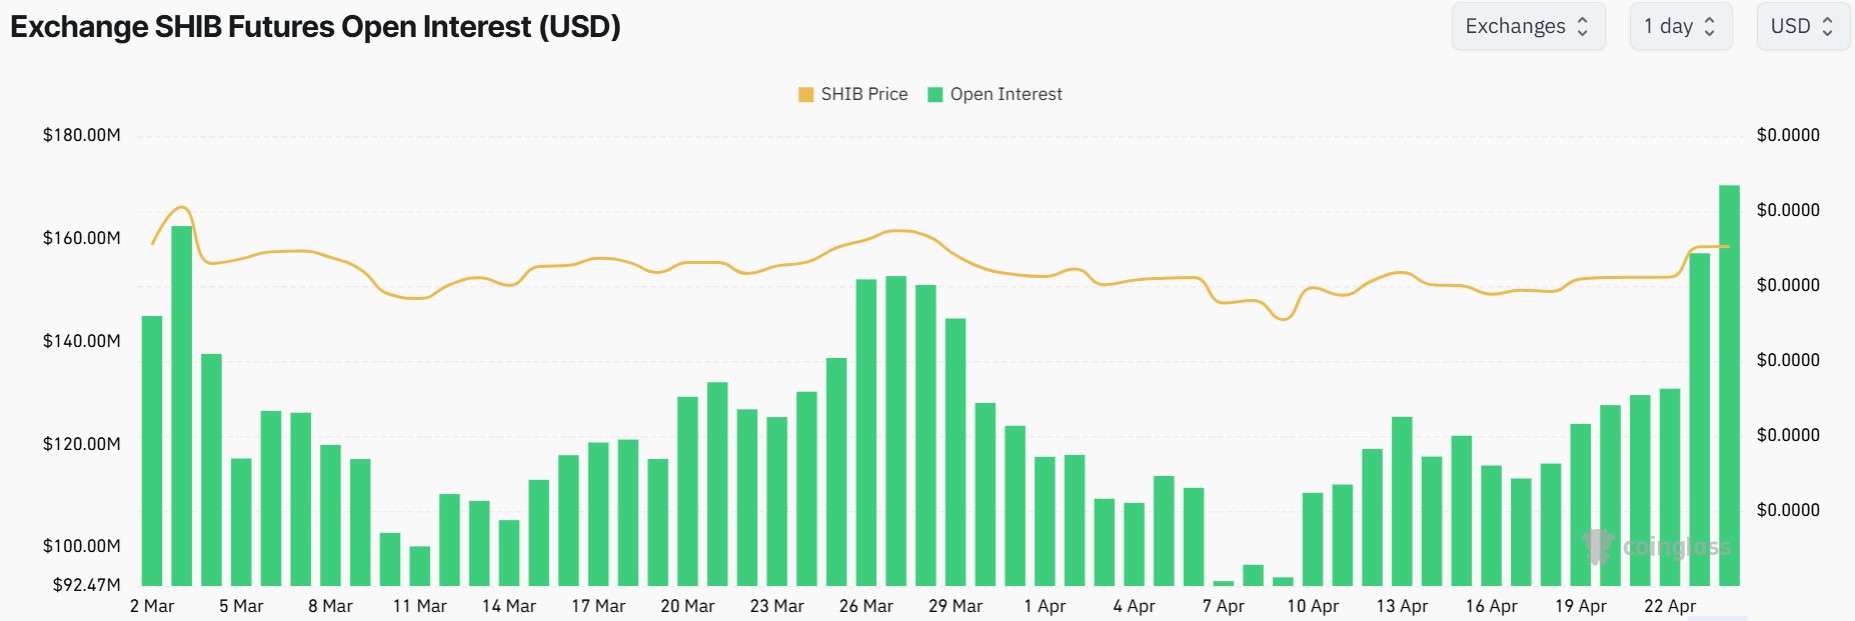This screenshot has width=1855, height=621.
Task: Click the 1 Apr date label
Action: (1045, 606)
